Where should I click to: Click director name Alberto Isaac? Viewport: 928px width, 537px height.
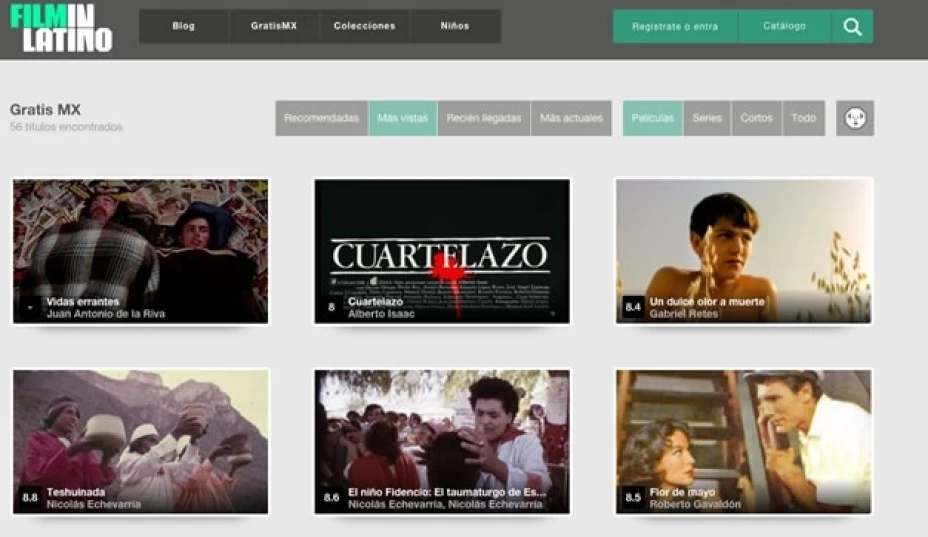(x=381, y=314)
